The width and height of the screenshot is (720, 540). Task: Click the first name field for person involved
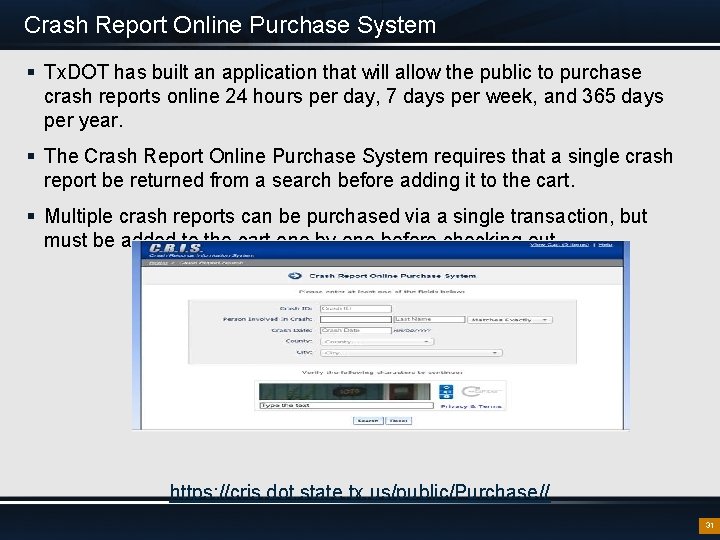pos(356,319)
